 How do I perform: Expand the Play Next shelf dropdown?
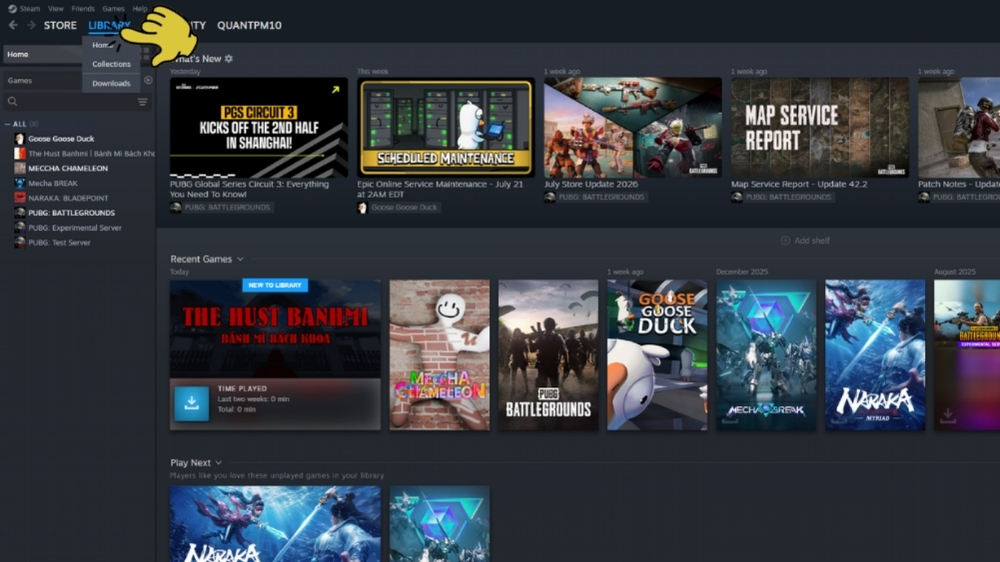coord(218,462)
